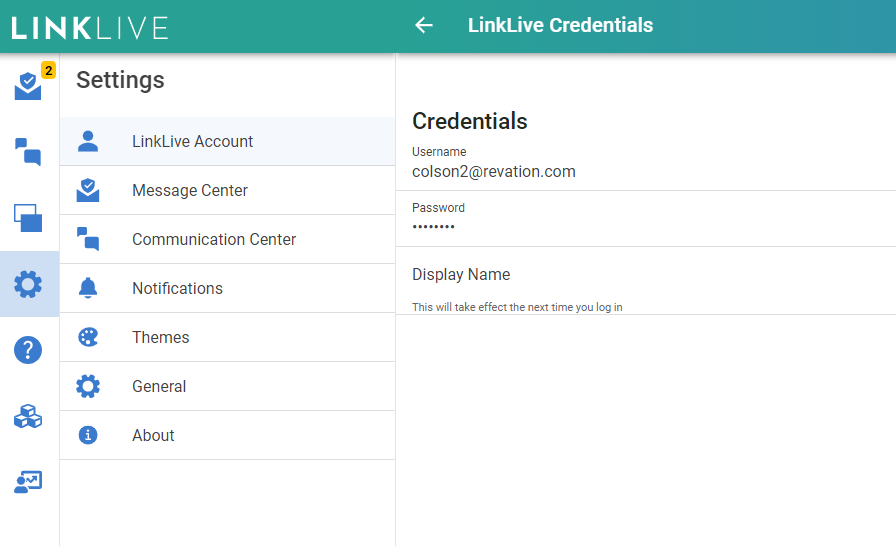Click the Themes palette icon
Viewport: 896px width, 546px height.
(88, 338)
